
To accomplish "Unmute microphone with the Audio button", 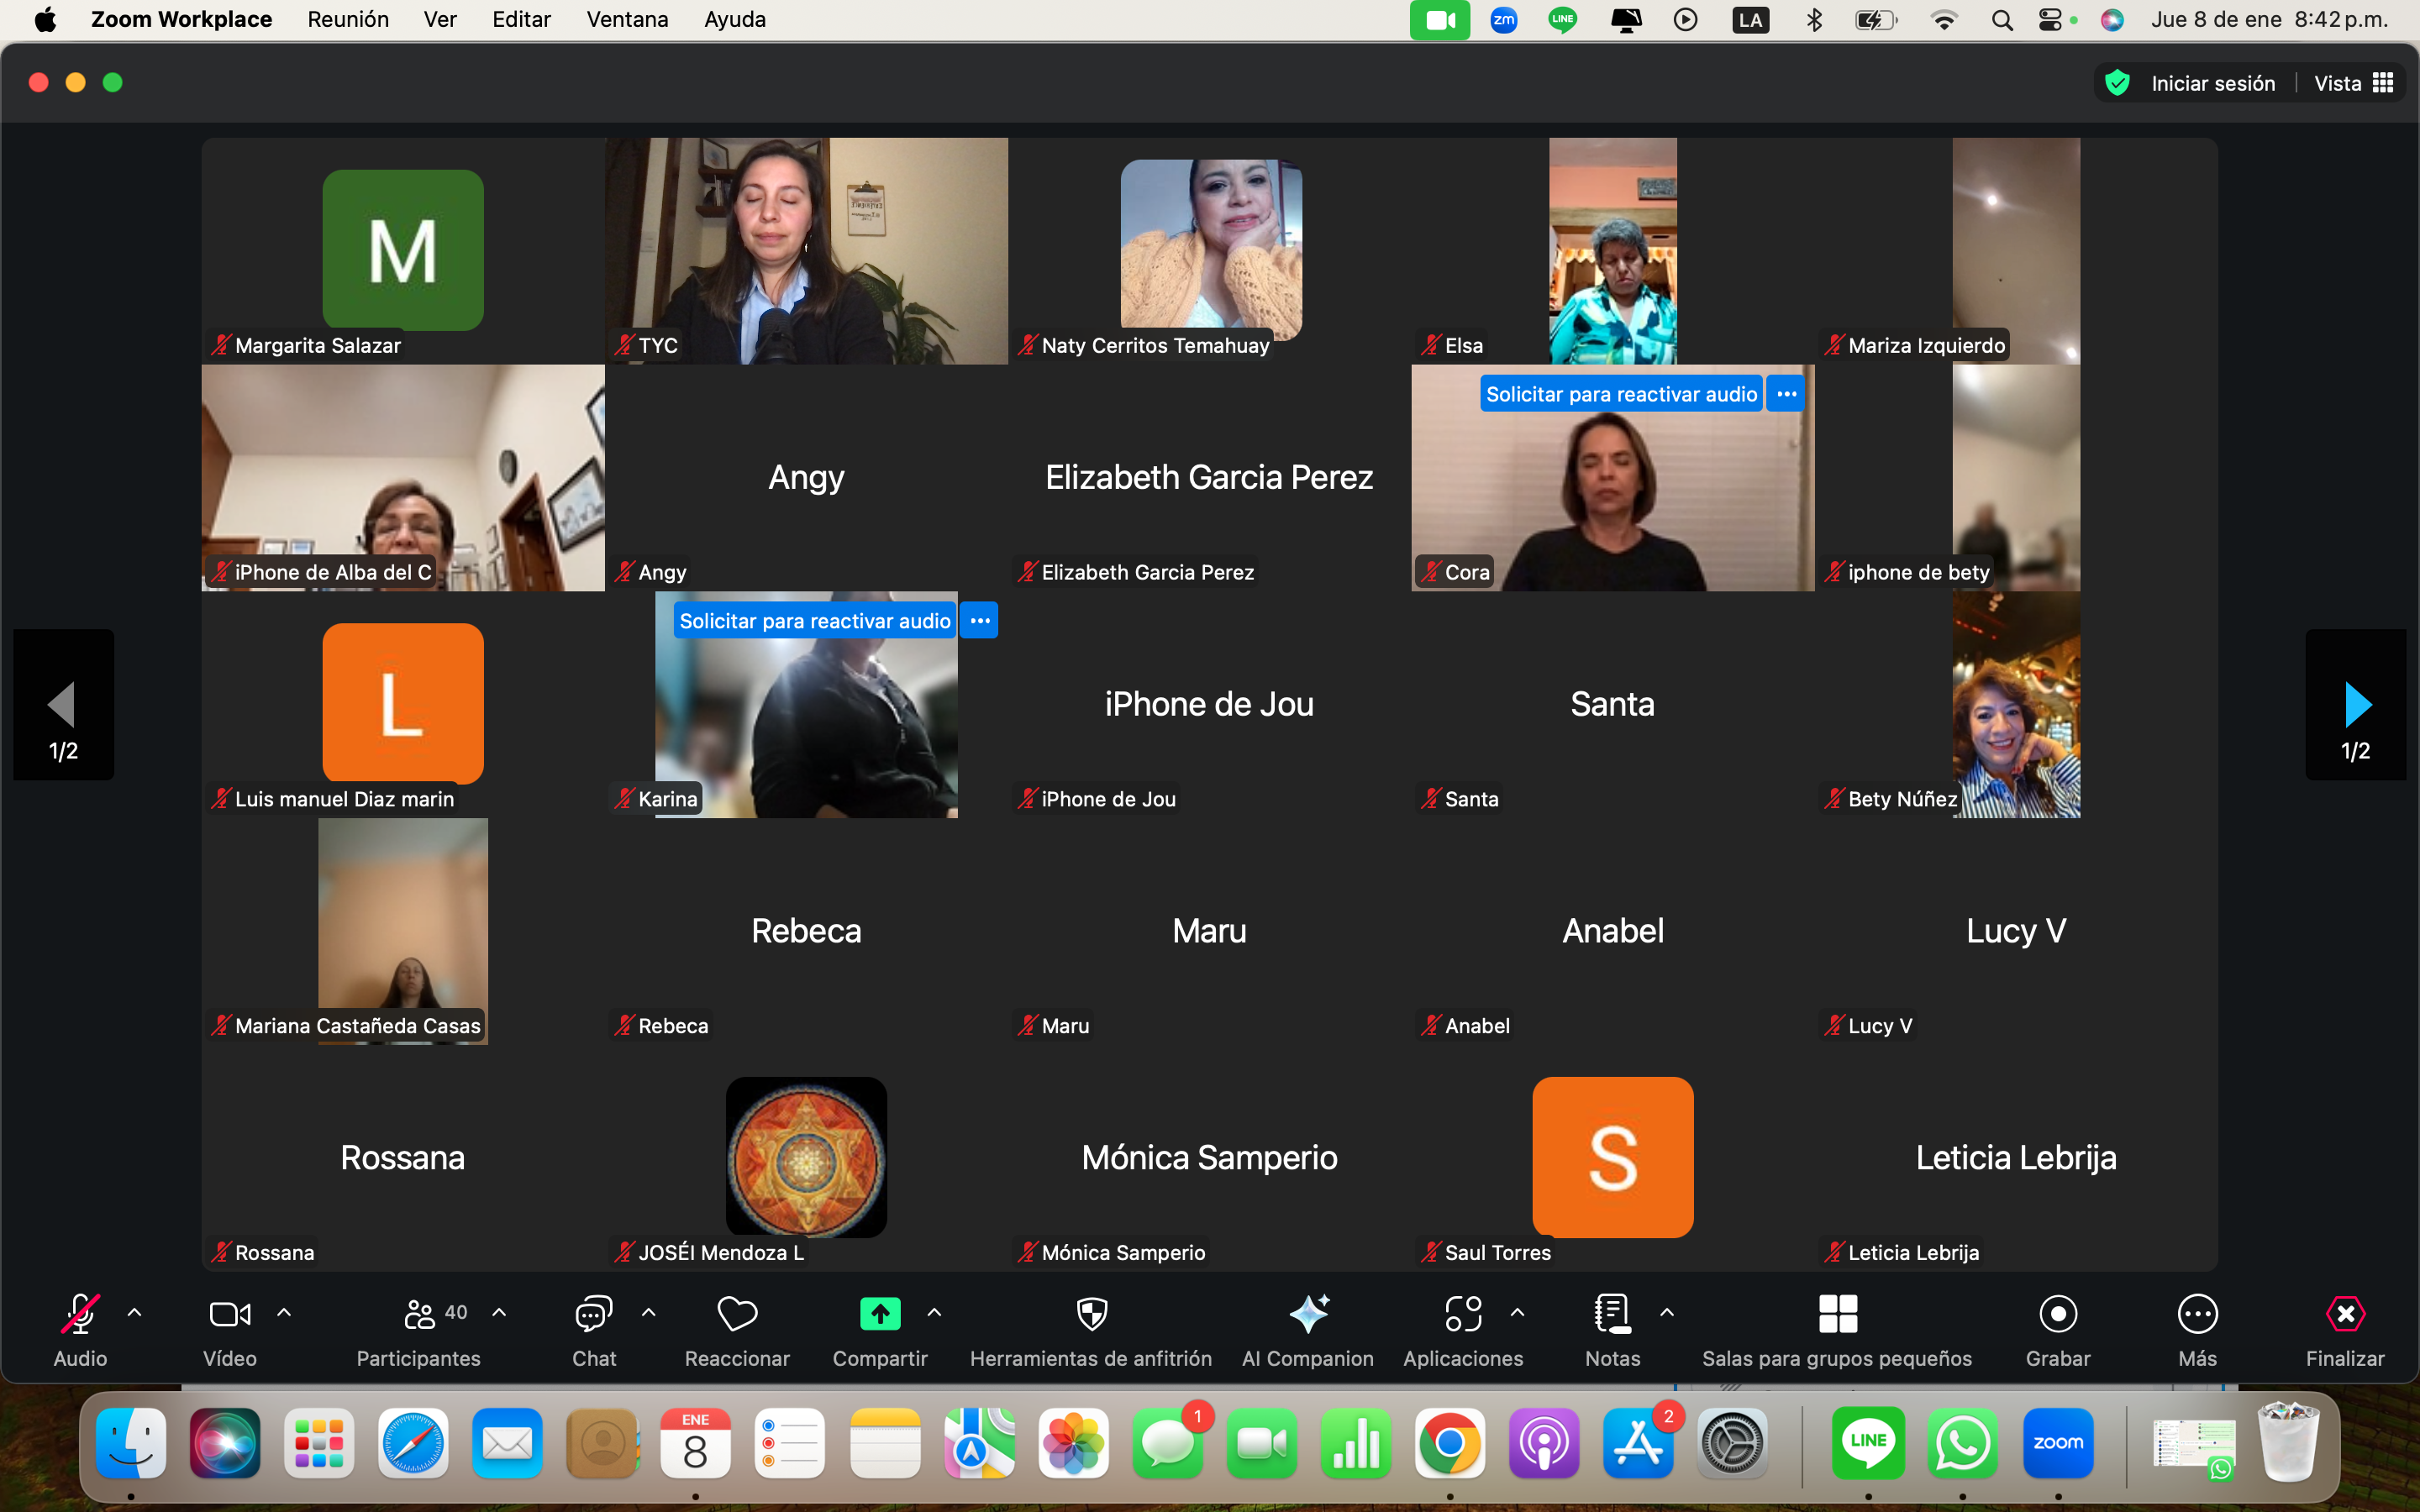I will tap(80, 1314).
